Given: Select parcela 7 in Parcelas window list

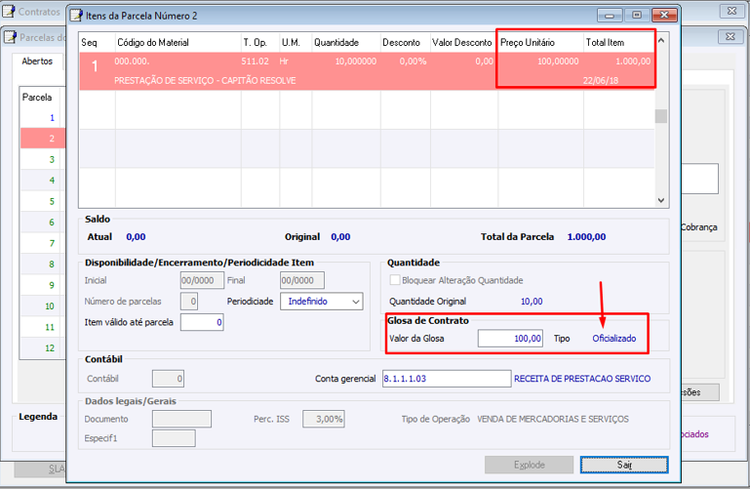Looking at the screenshot, I should (x=42, y=243).
